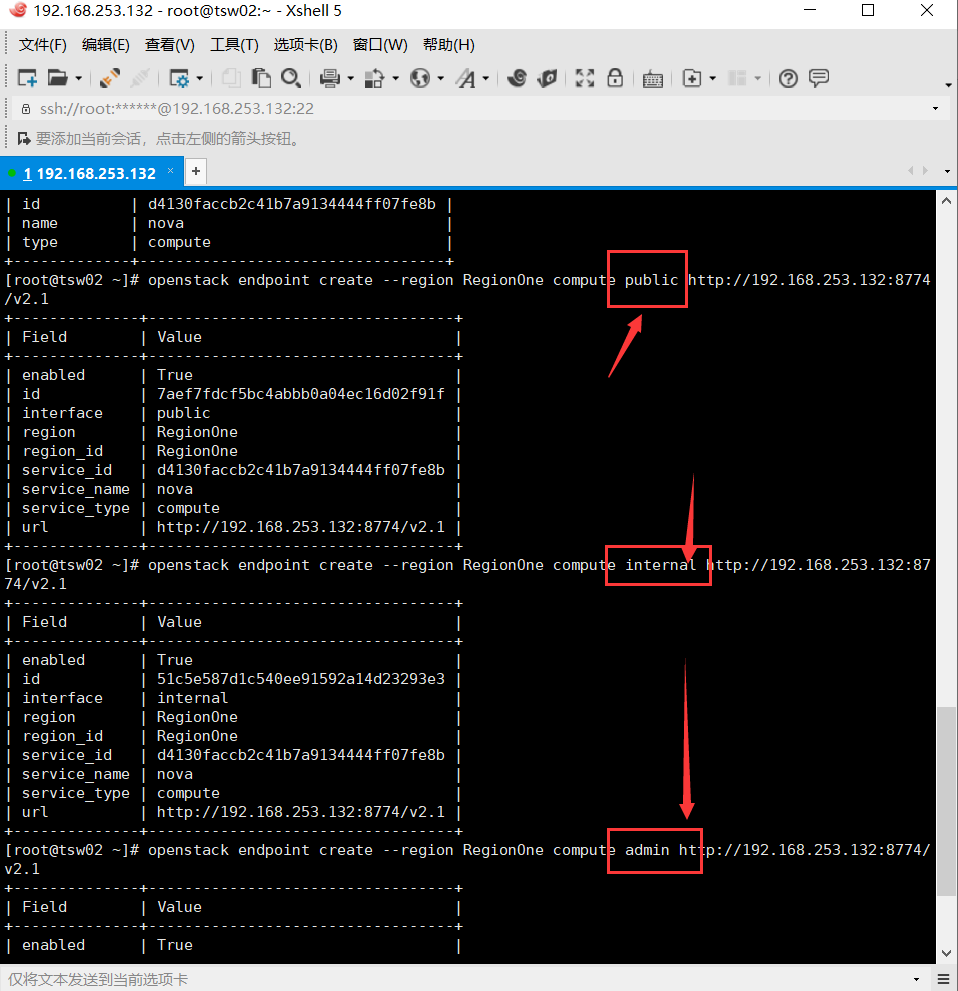Click the id value 7aef7fdcf5bc4abbb0a04ec16d02f91f

301,394
